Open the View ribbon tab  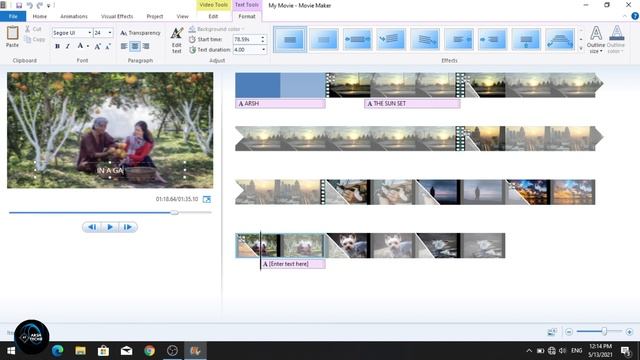(x=182, y=16)
